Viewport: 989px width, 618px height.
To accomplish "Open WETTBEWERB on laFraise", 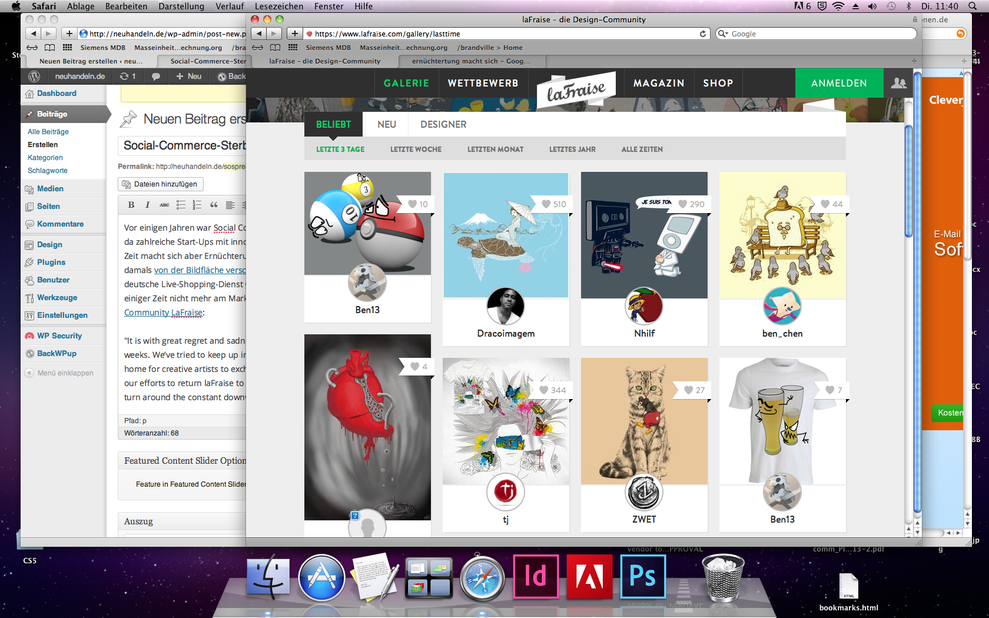I will (483, 83).
